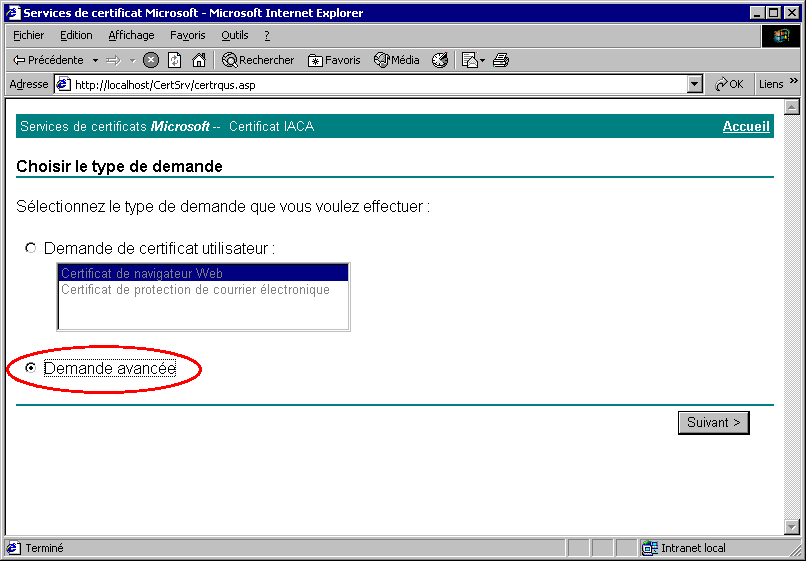Open the Rechercher search pane
The image size is (806, 561).
(258, 60)
